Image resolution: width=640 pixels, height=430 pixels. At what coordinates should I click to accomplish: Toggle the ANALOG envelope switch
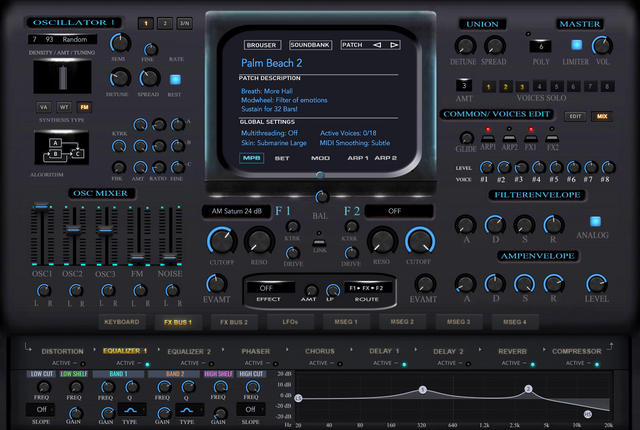click(595, 222)
